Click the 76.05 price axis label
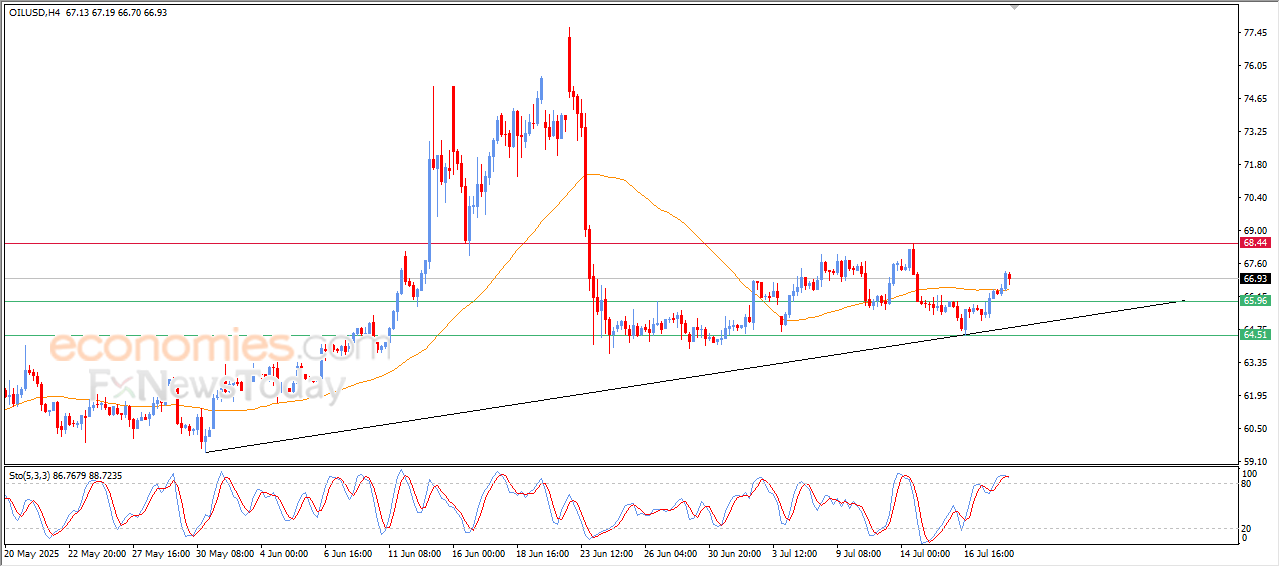Image resolution: width=1280 pixels, height=567 pixels. click(x=1256, y=66)
